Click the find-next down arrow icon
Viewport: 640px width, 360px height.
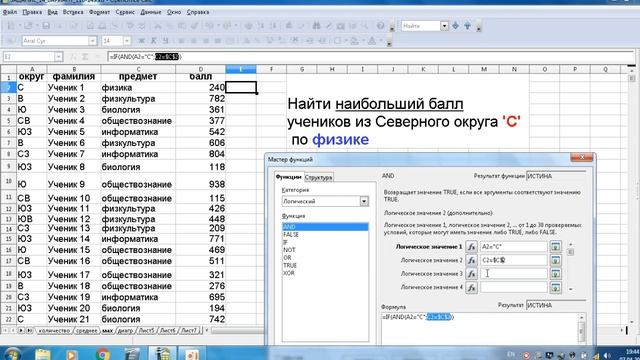point(456,26)
